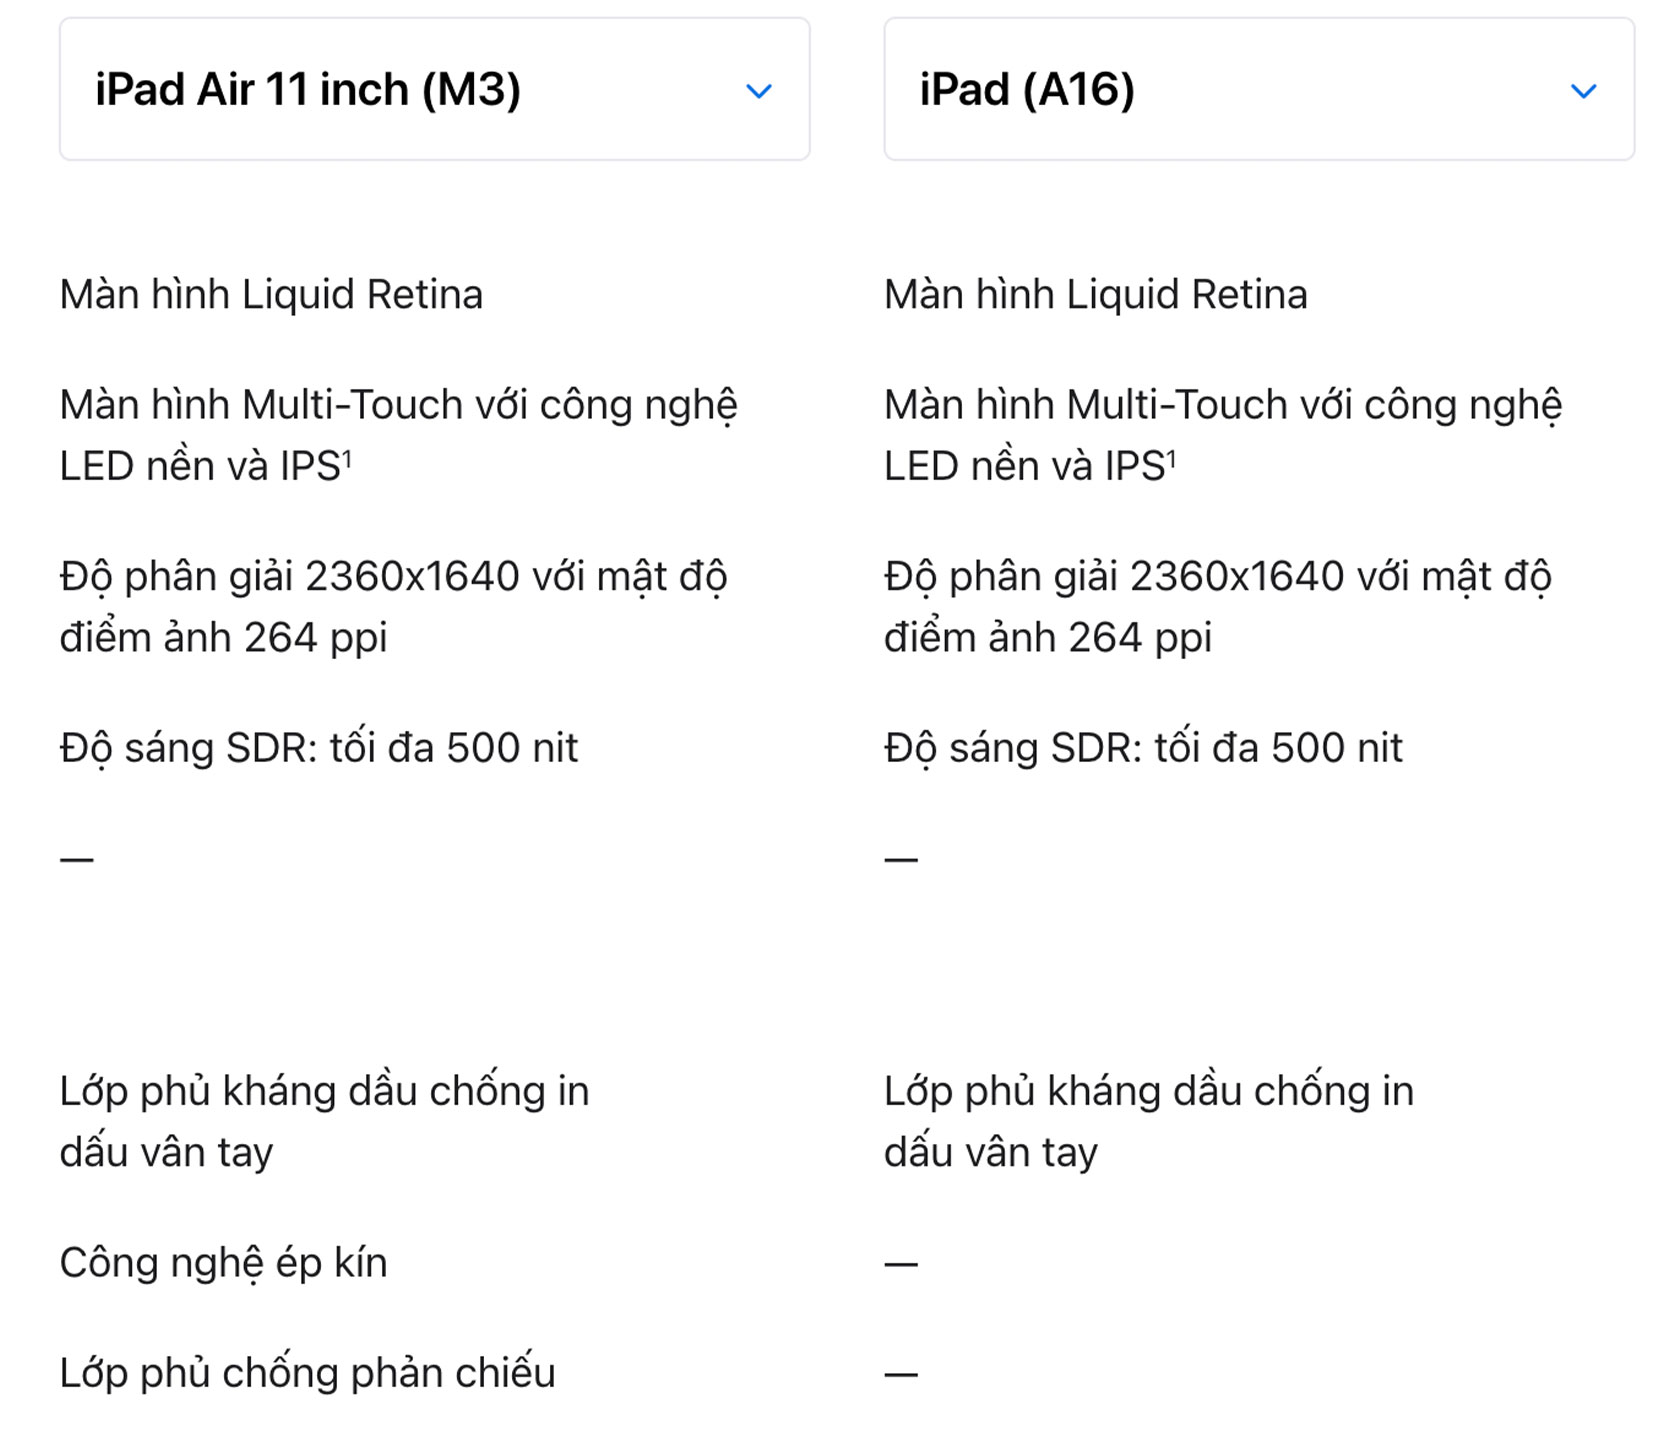Click 'Độ sáng SDR: tối đa 500 nit' under iPad (A16)
Viewport: 1672px width, 1436px height.
tap(1143, 749)
